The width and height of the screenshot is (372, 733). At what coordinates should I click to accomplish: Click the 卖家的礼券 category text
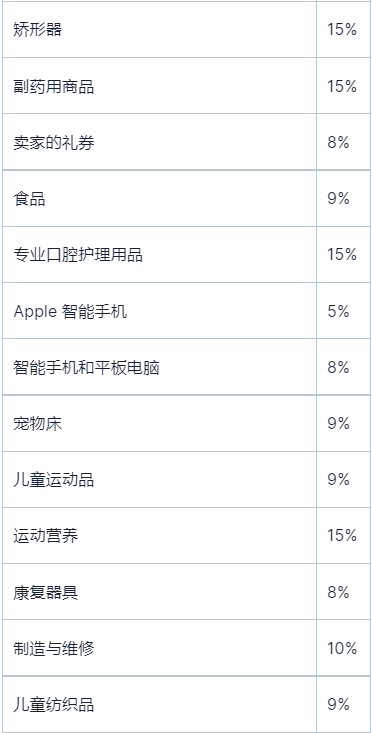click(x=53, y=143)
